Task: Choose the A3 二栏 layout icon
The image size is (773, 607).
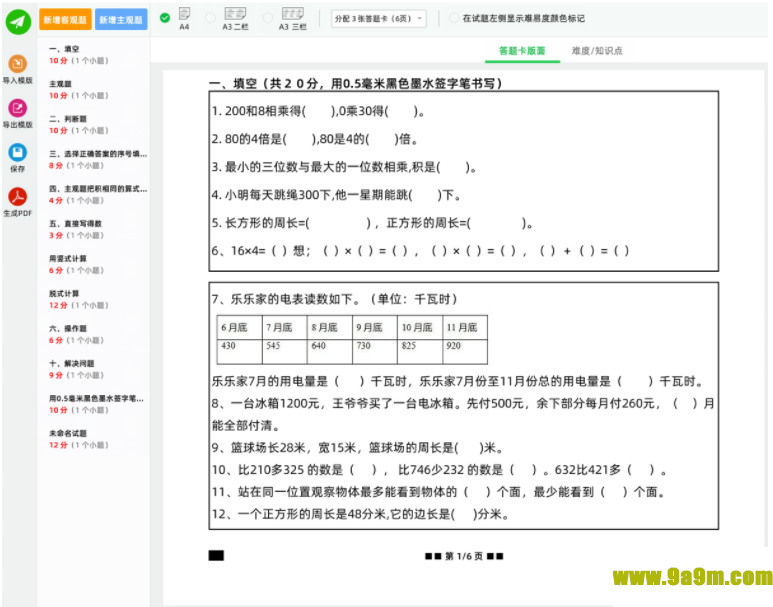Action: coord(235,13)
